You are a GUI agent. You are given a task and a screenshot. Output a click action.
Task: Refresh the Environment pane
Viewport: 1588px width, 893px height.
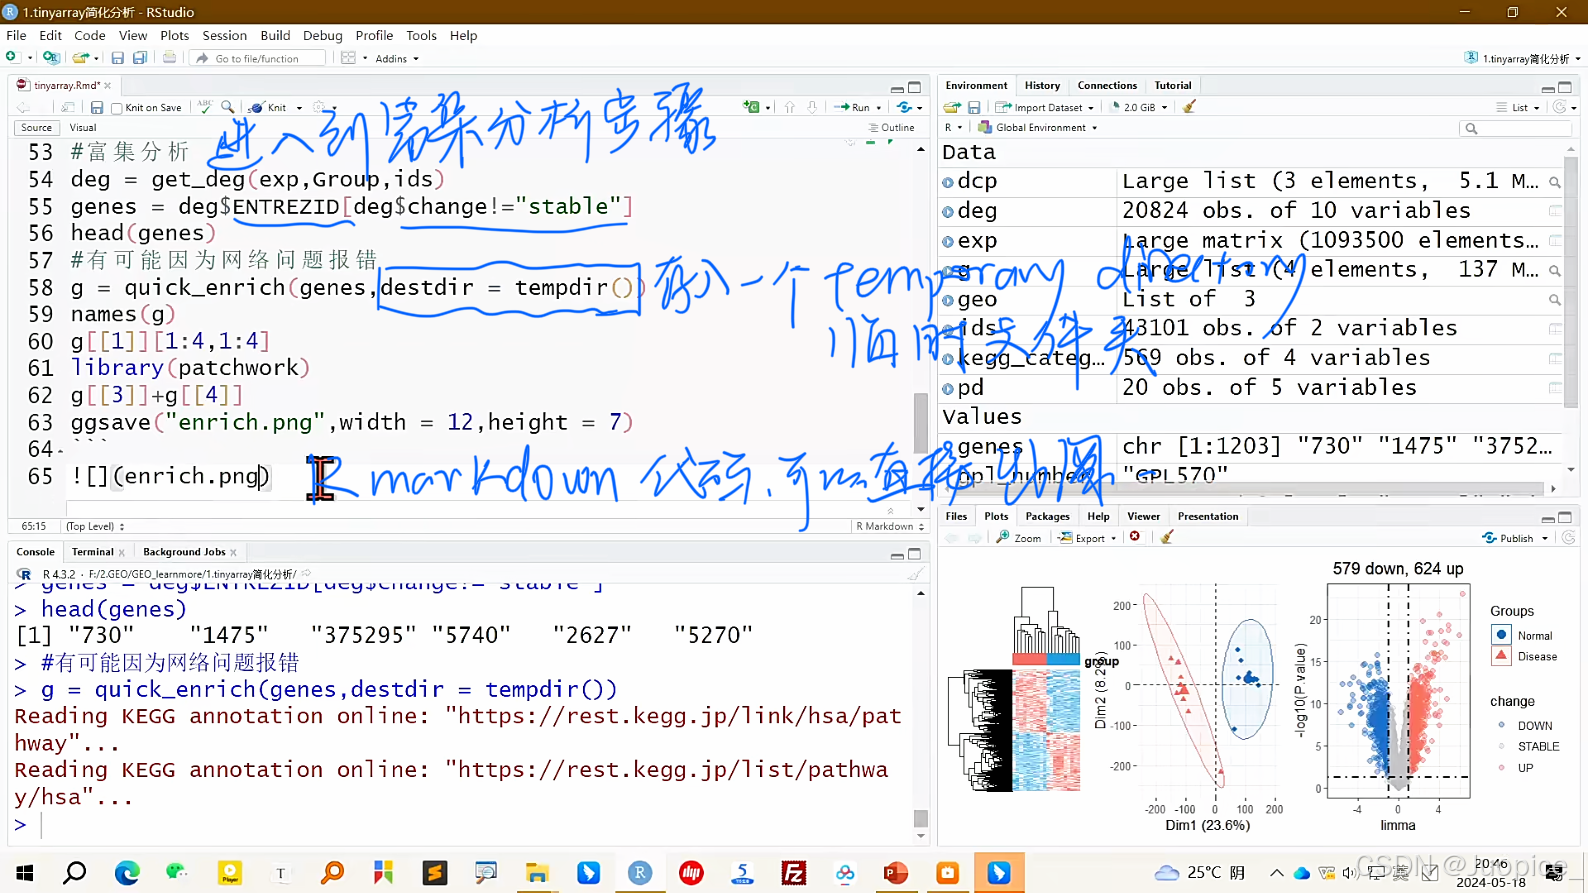[1559, 107]
